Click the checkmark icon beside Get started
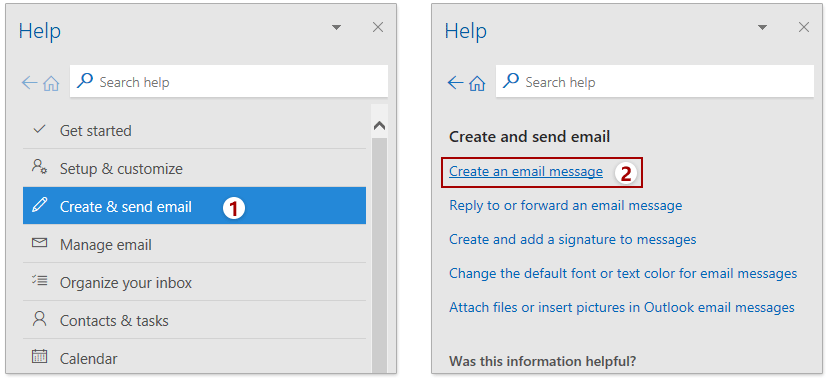This screenshot has height=378, width=828. [x=39, y=129]
